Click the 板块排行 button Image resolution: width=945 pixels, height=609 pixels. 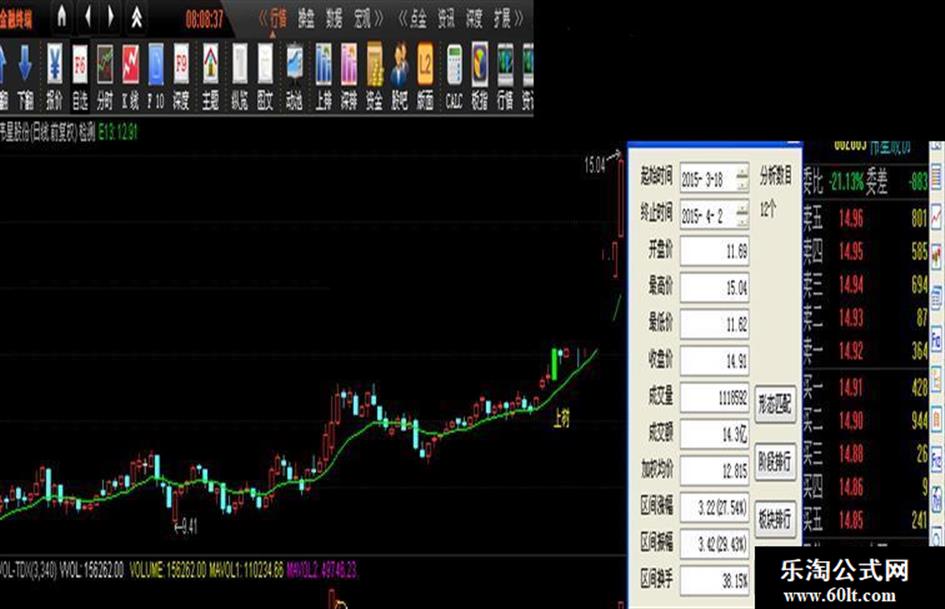tap(775, 519)
